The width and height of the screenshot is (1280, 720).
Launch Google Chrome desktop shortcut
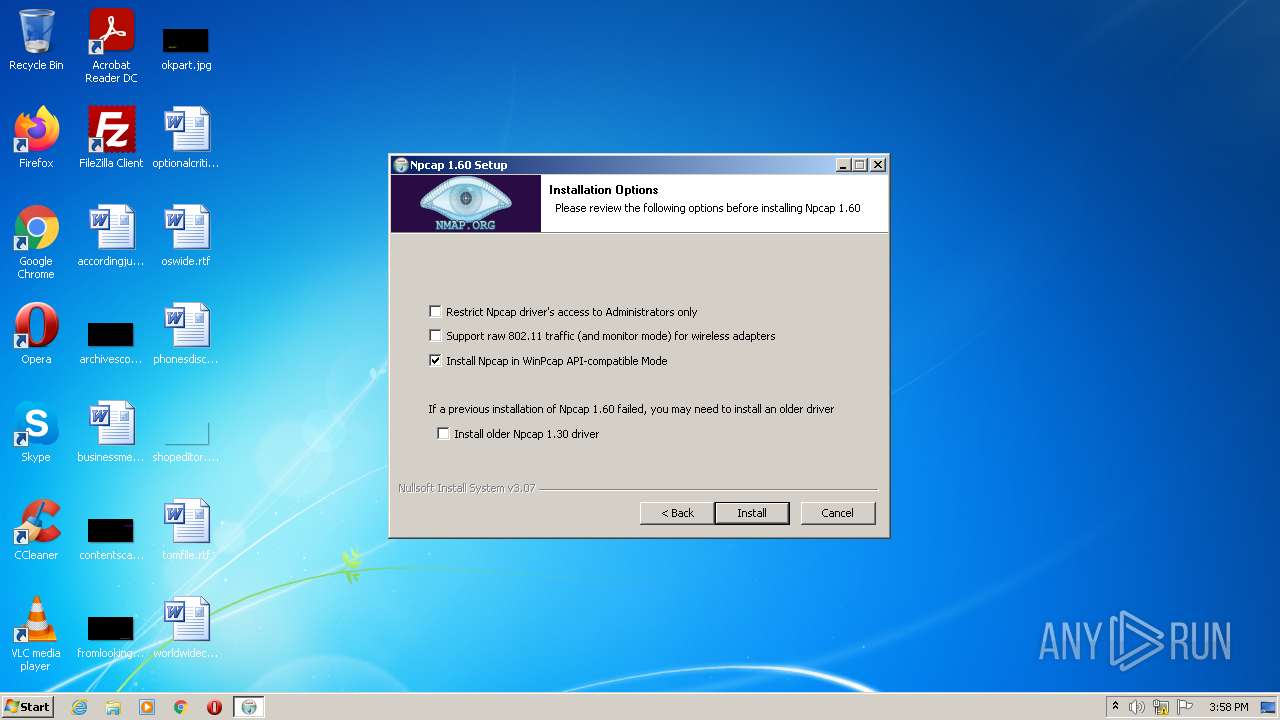(x=36, y=242)
